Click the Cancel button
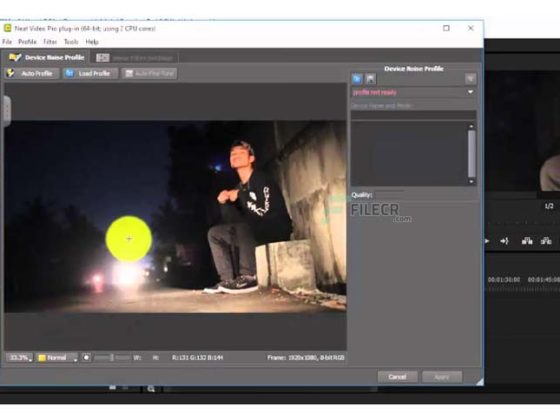Image resolution: width=560 pixels, height=420 pixels. tap(397, 377)
